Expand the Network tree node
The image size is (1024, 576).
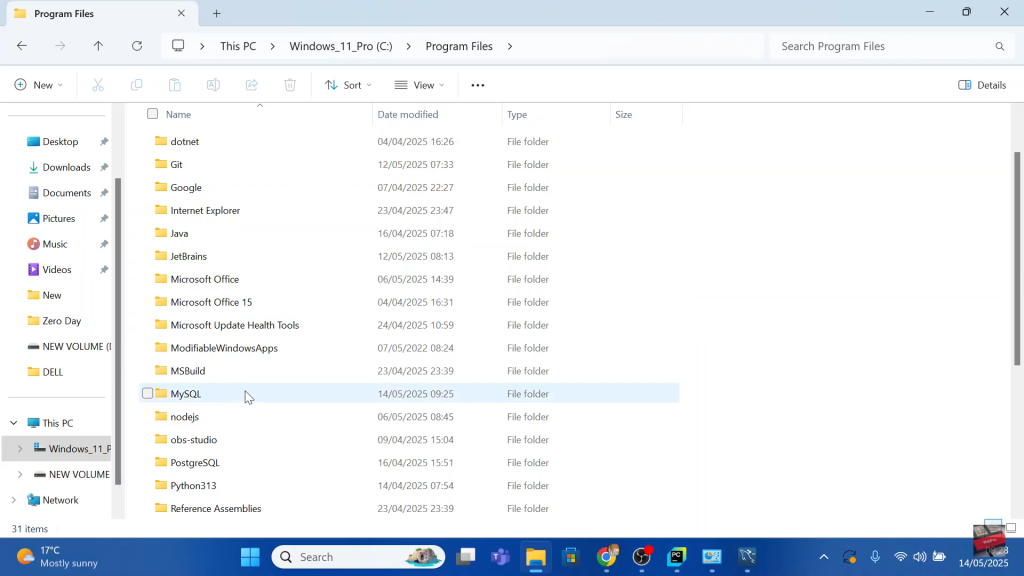pyautogui.click(x=14, y=500)
